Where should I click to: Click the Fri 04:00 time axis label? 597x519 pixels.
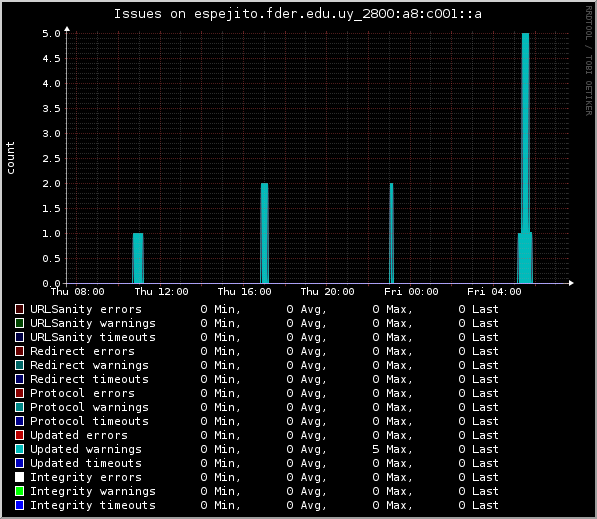coord(494,292)
